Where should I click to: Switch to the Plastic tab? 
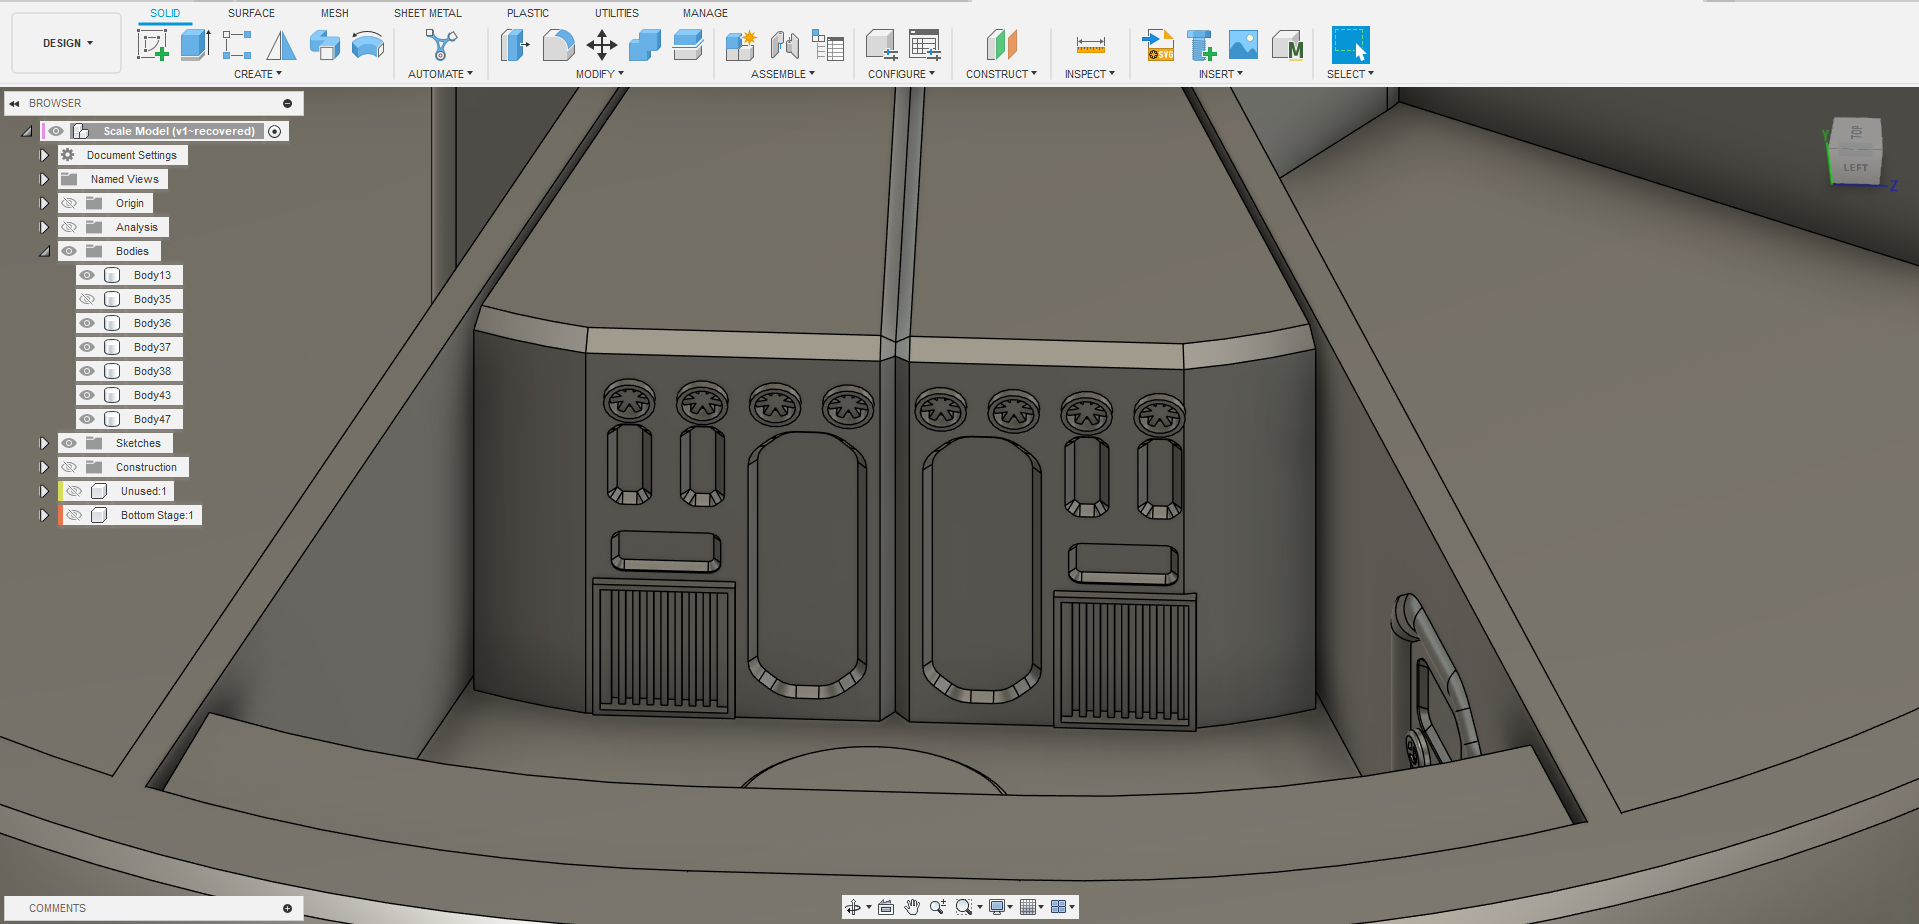pos(528,13)
